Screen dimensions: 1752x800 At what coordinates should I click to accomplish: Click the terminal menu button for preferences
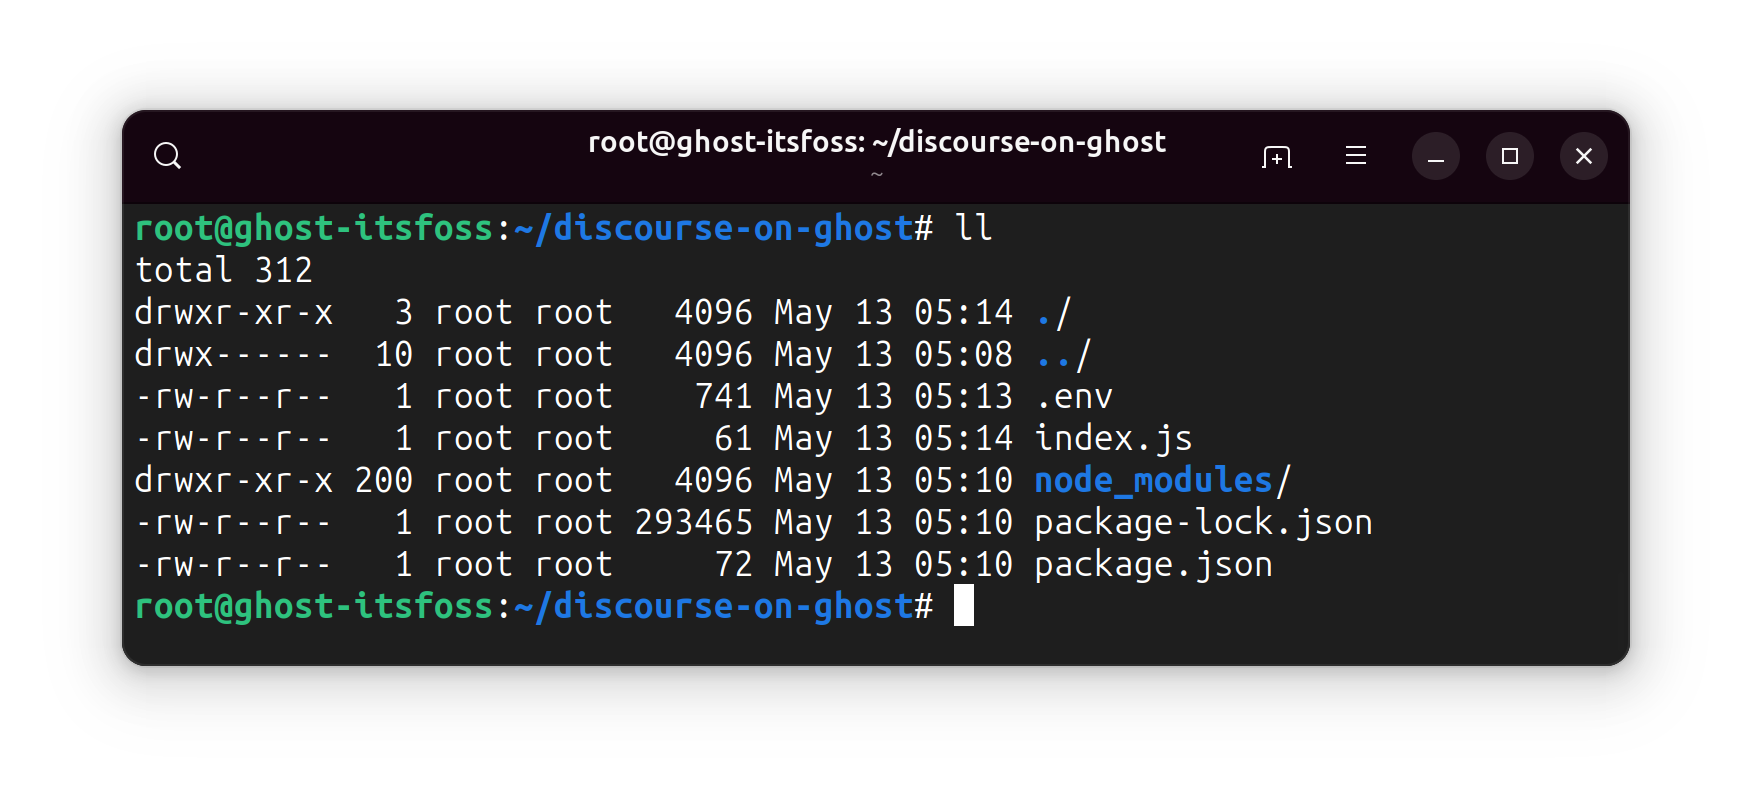point(1355,155)
